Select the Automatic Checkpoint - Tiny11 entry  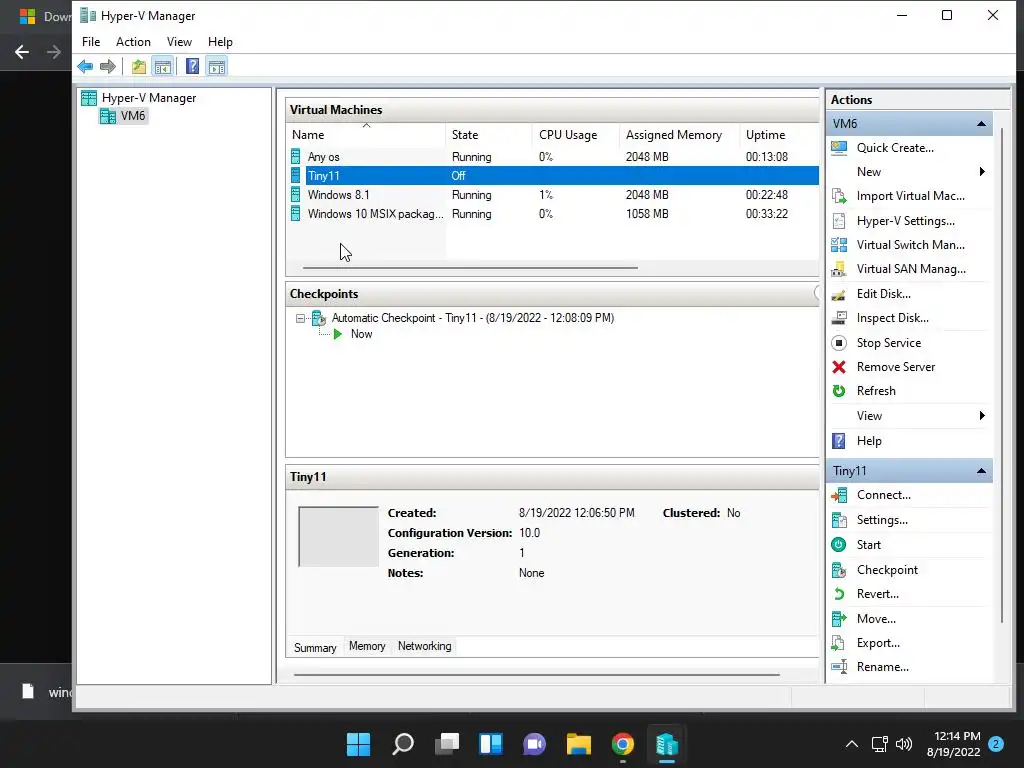point(472,318)
